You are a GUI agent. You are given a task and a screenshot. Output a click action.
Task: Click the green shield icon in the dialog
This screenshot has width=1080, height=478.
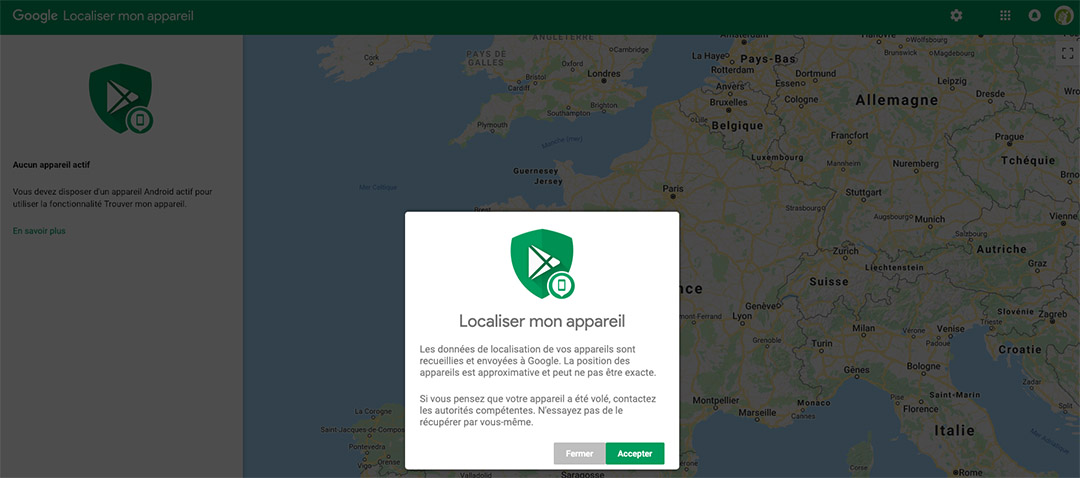tap(542, 263)
